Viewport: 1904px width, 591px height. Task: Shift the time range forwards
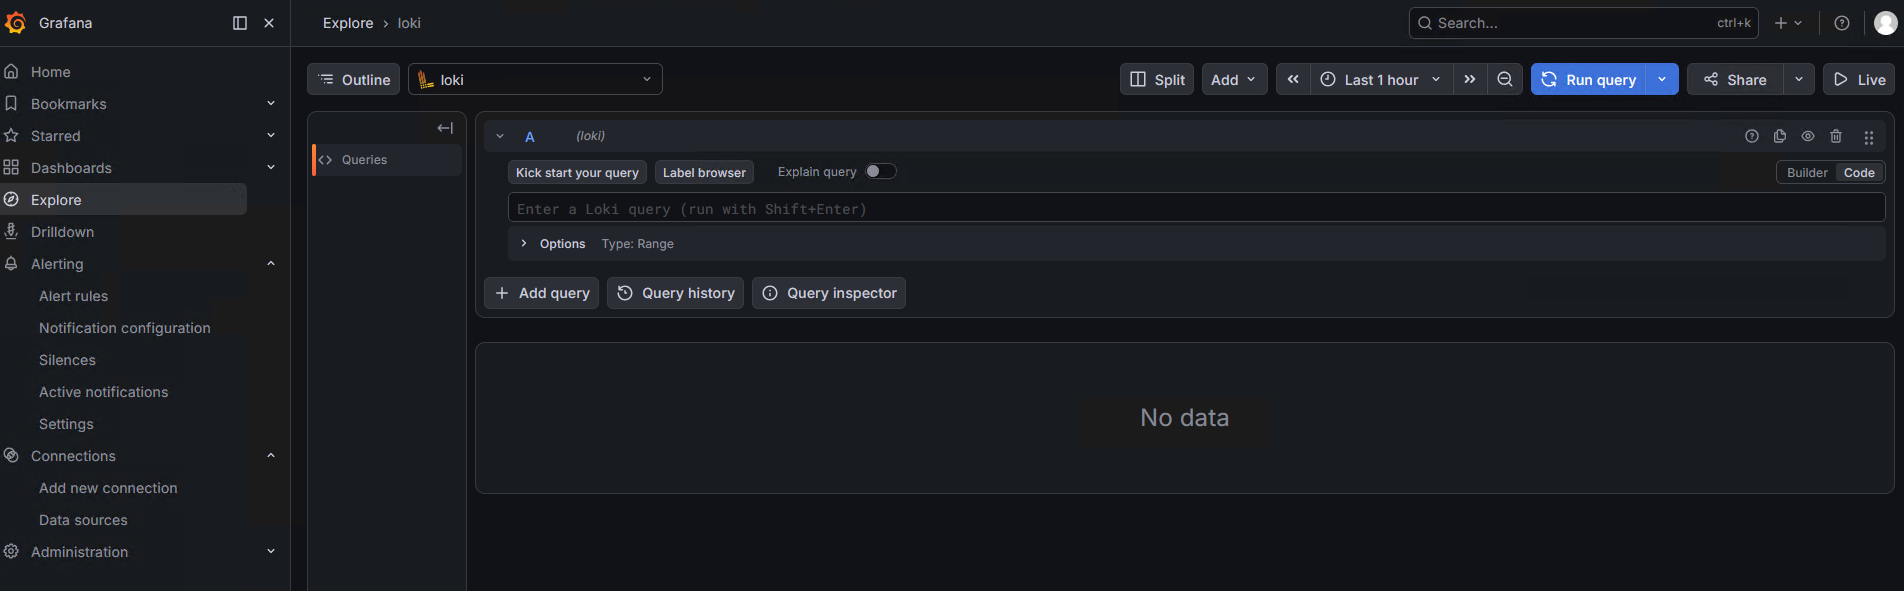pos(1470,80)
